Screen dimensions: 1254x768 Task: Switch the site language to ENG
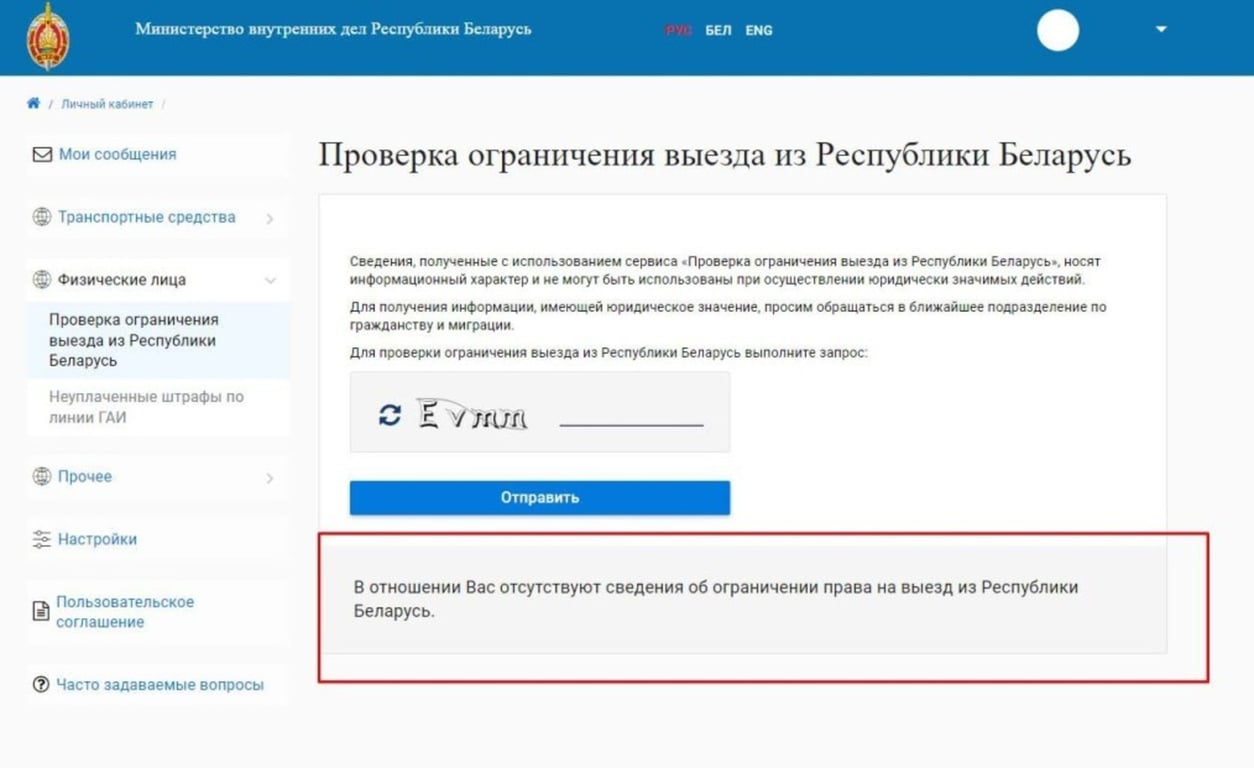(x=759, y=30)
